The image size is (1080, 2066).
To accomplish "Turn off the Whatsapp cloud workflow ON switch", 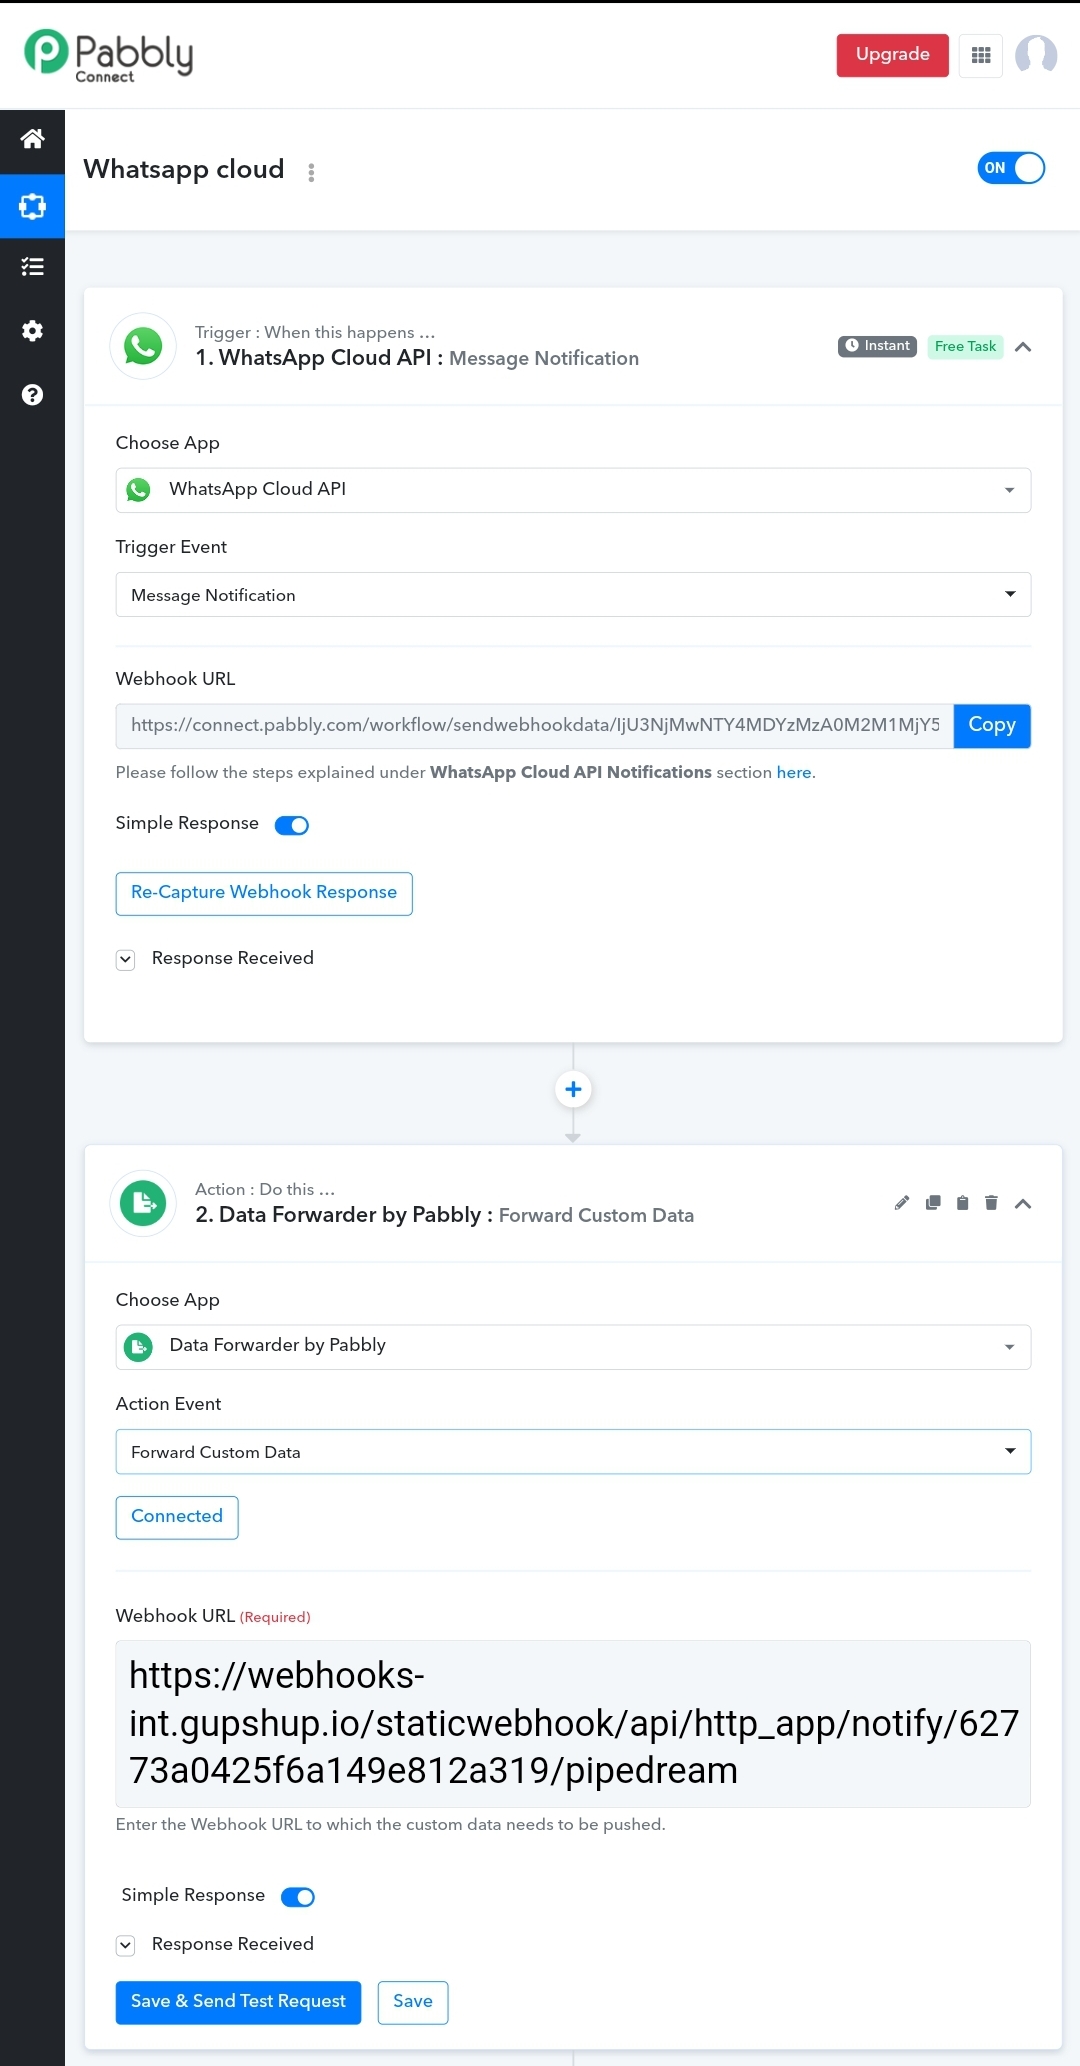I will coord(1011,168).
